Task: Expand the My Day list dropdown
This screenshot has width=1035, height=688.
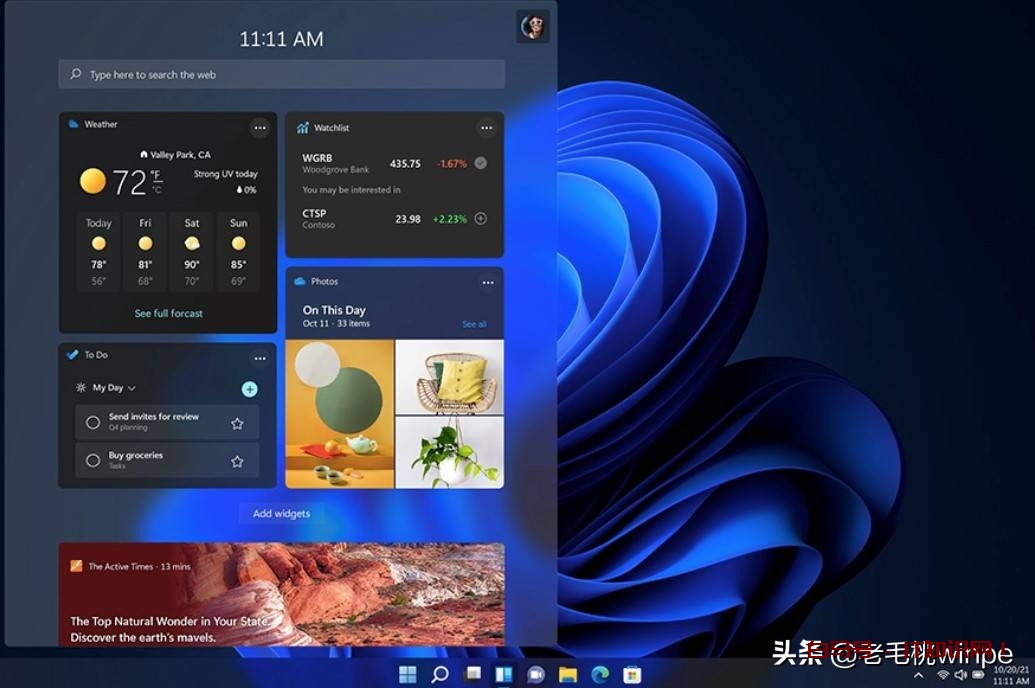Action: 132,388
